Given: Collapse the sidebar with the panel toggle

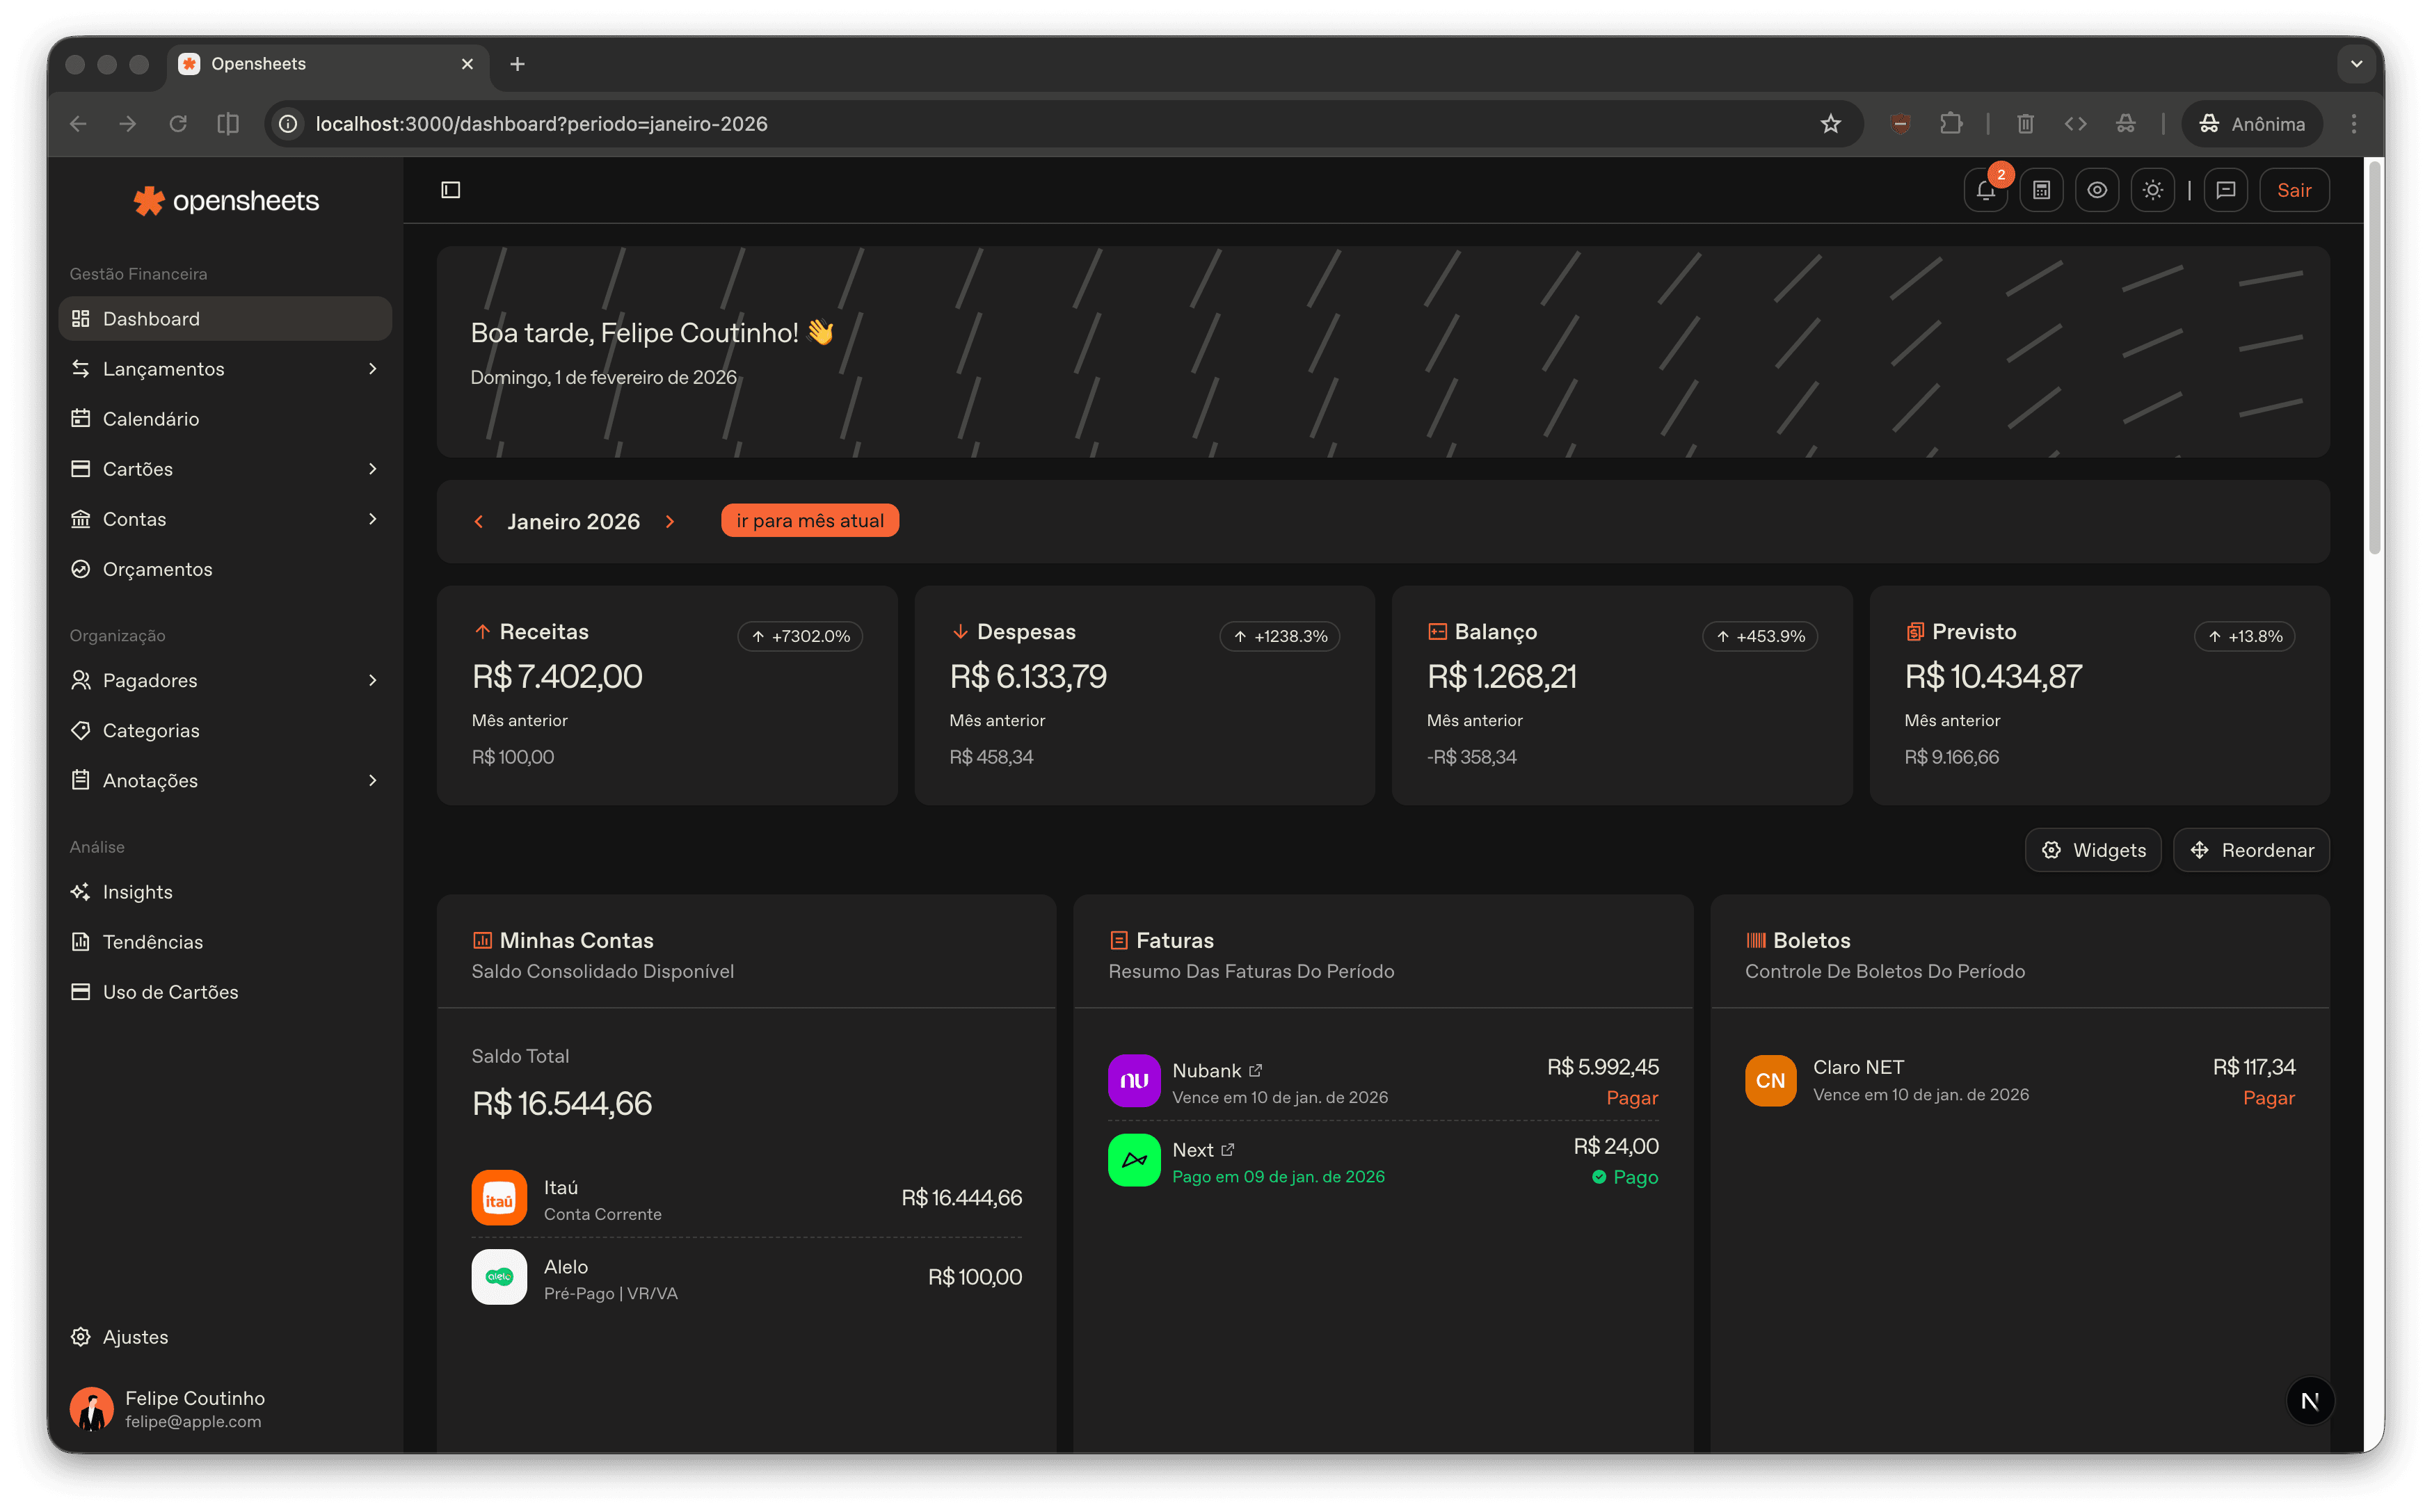Looking at the screenshot, I should [450, 189].
